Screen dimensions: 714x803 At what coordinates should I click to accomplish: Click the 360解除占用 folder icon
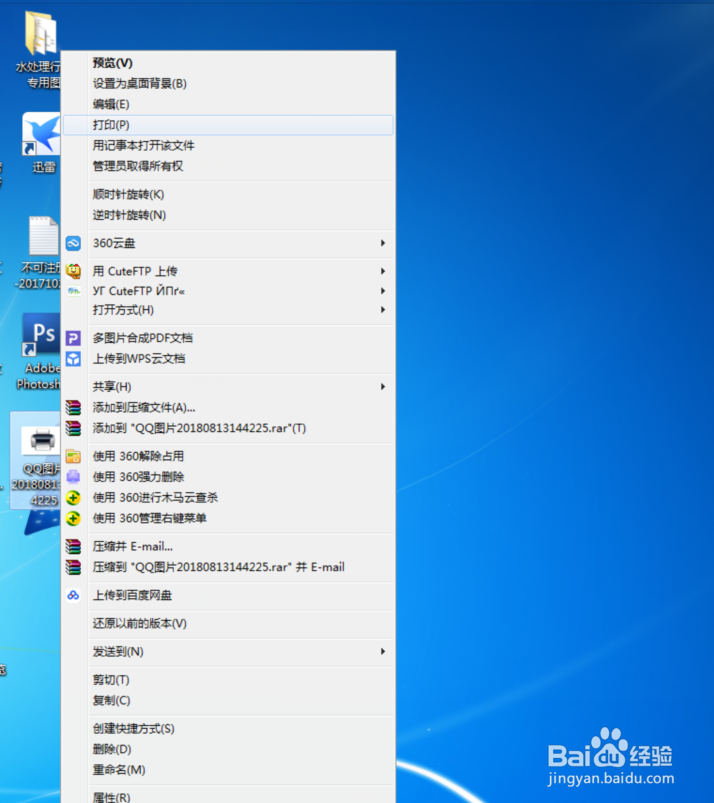point(73,456)
